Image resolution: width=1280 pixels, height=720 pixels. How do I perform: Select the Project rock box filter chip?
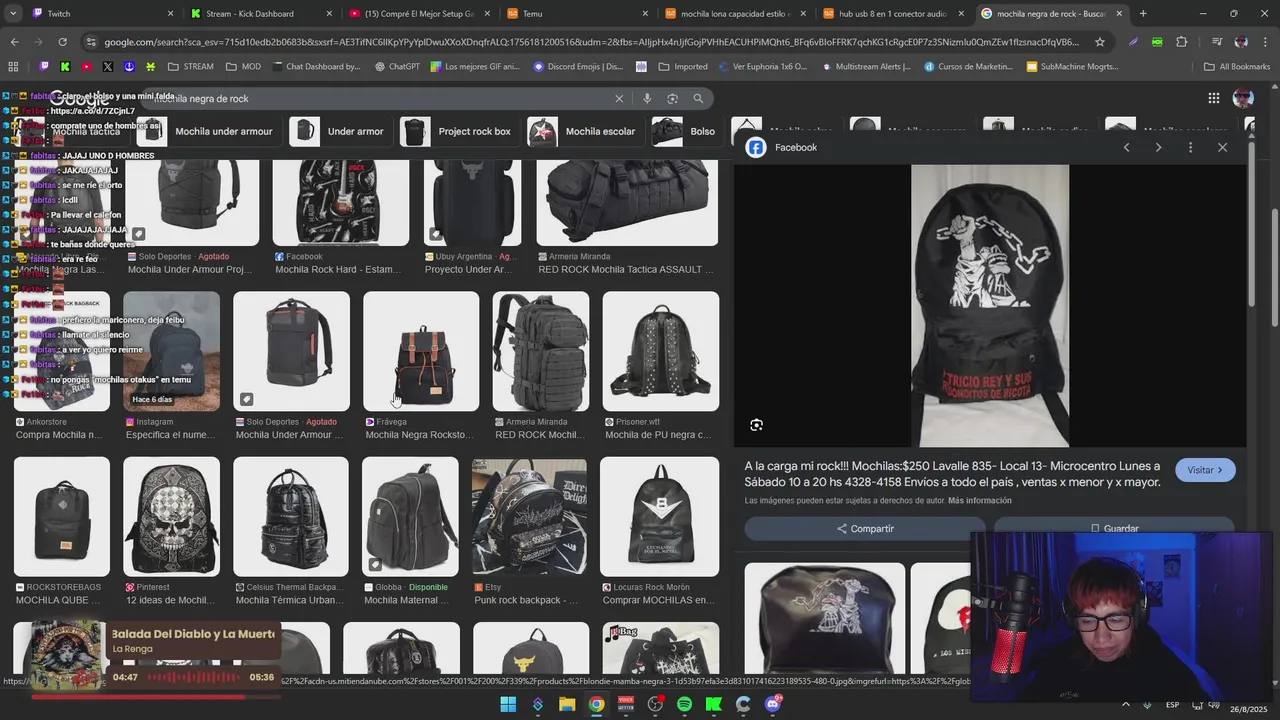tap(458, 131)
